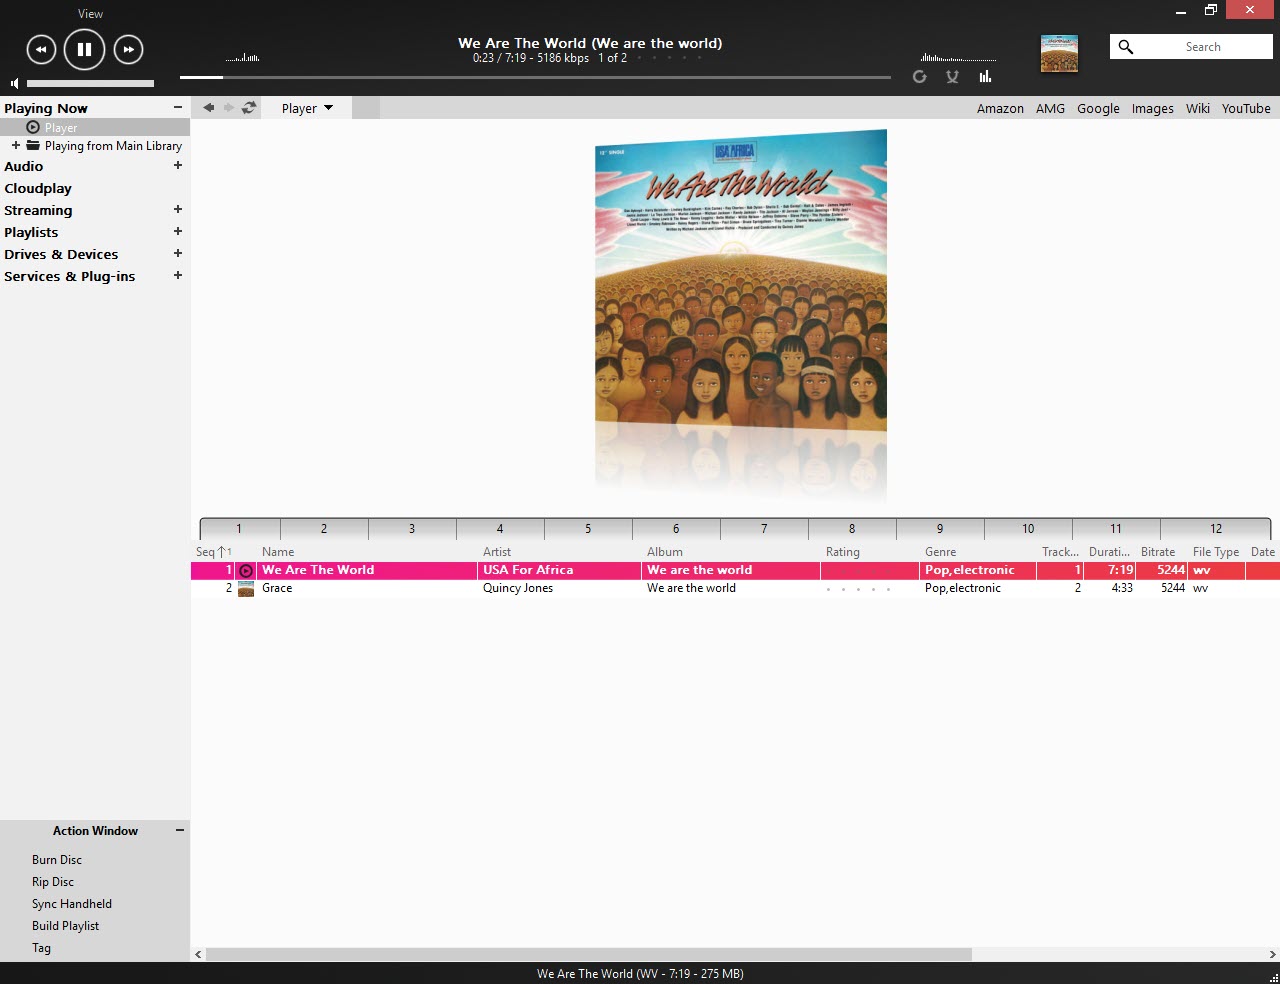This screenshot has height=984, width=1280.
Task: Click the Grace row thumbnail icon
Action: [246, 589]
